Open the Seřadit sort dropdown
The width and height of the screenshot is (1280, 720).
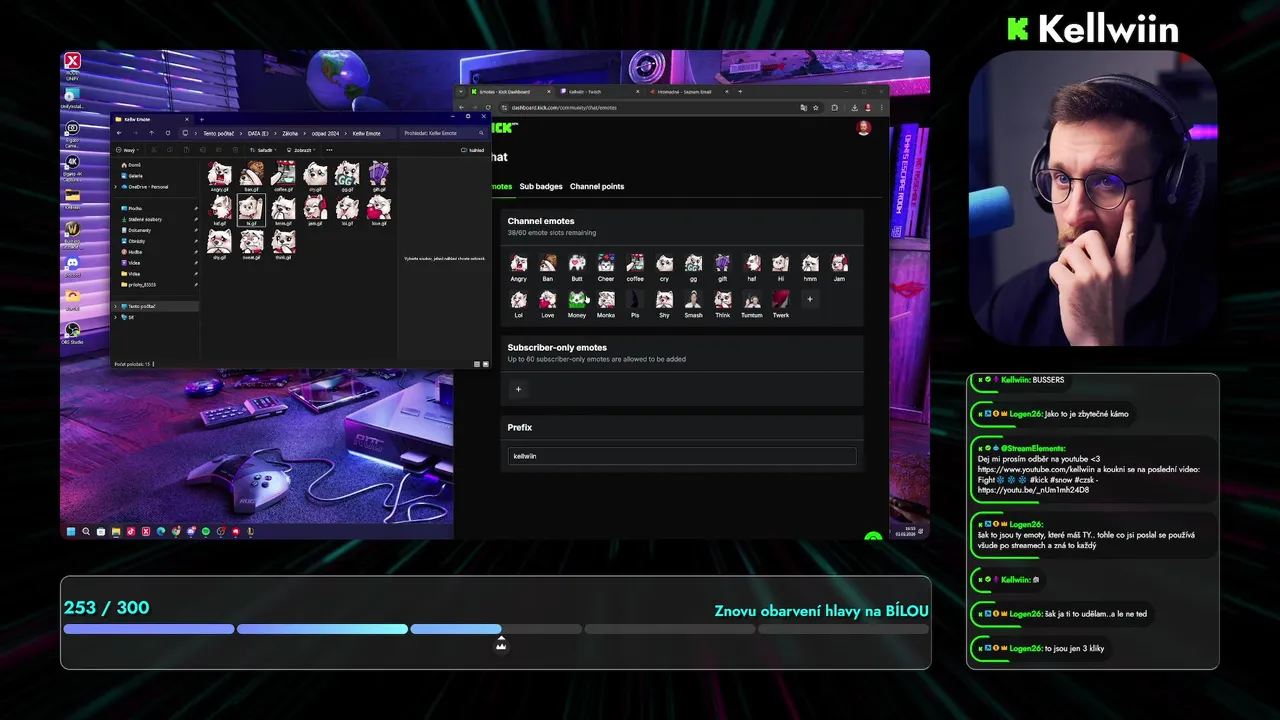pos(262,150)
